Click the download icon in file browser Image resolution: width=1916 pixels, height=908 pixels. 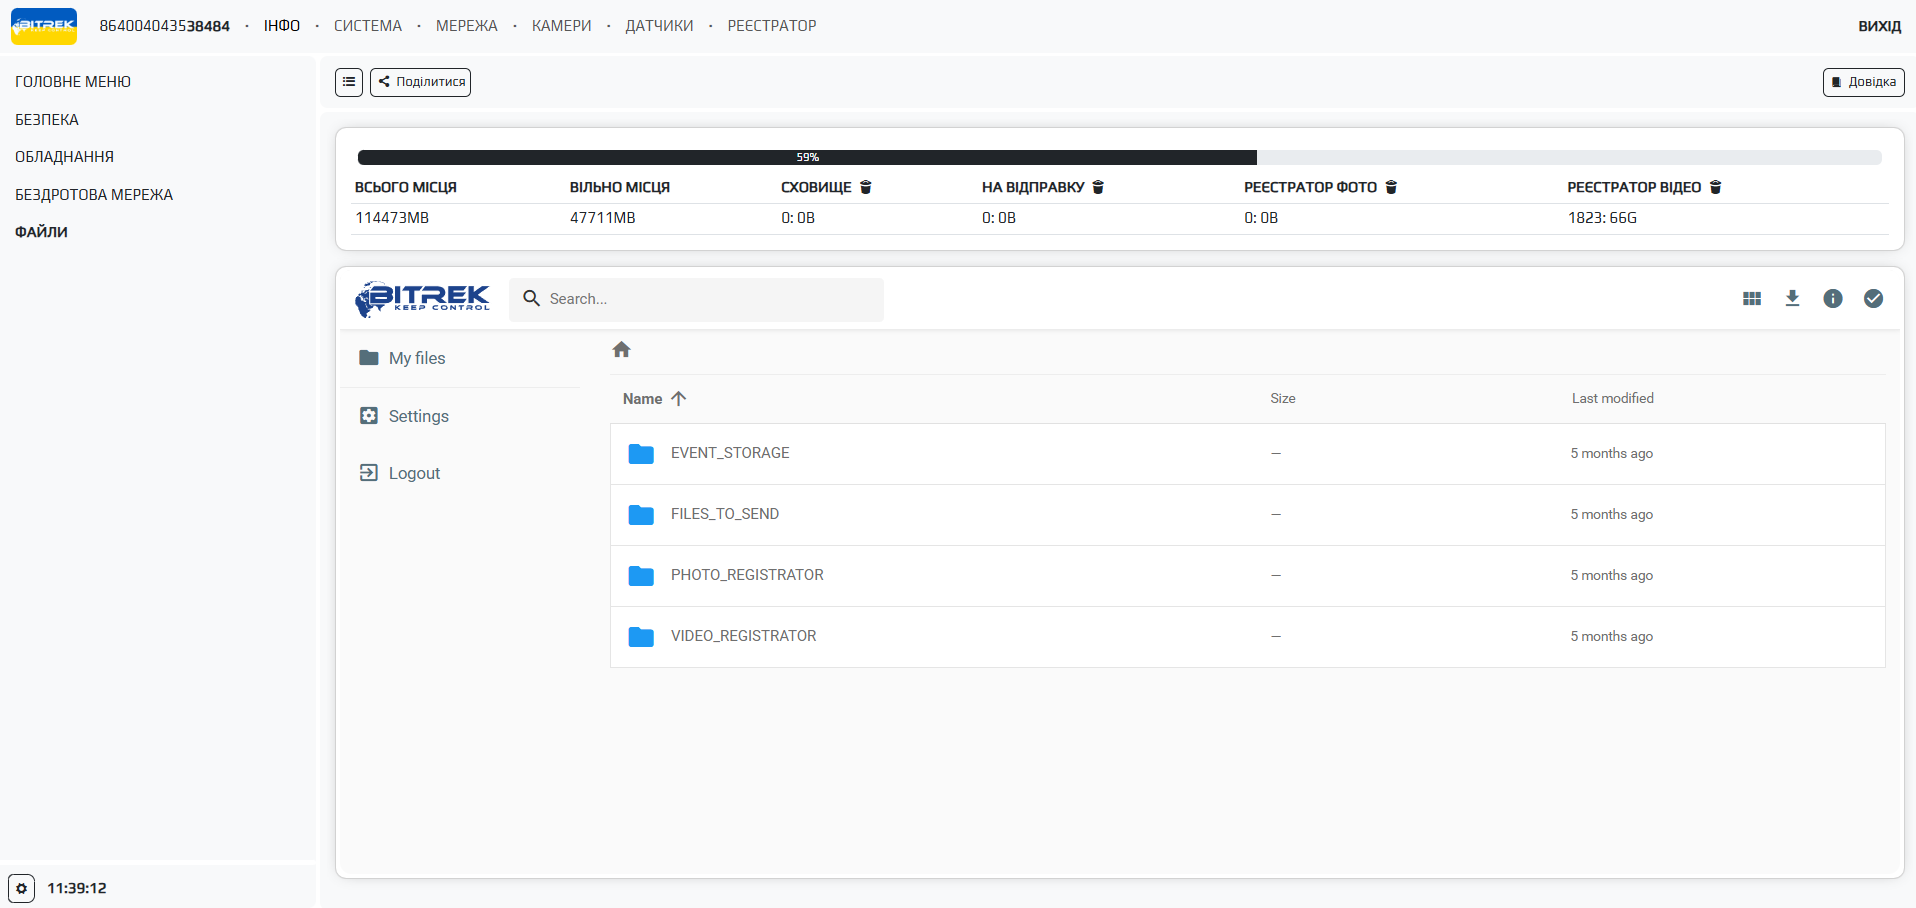[x=1792, y=299]
